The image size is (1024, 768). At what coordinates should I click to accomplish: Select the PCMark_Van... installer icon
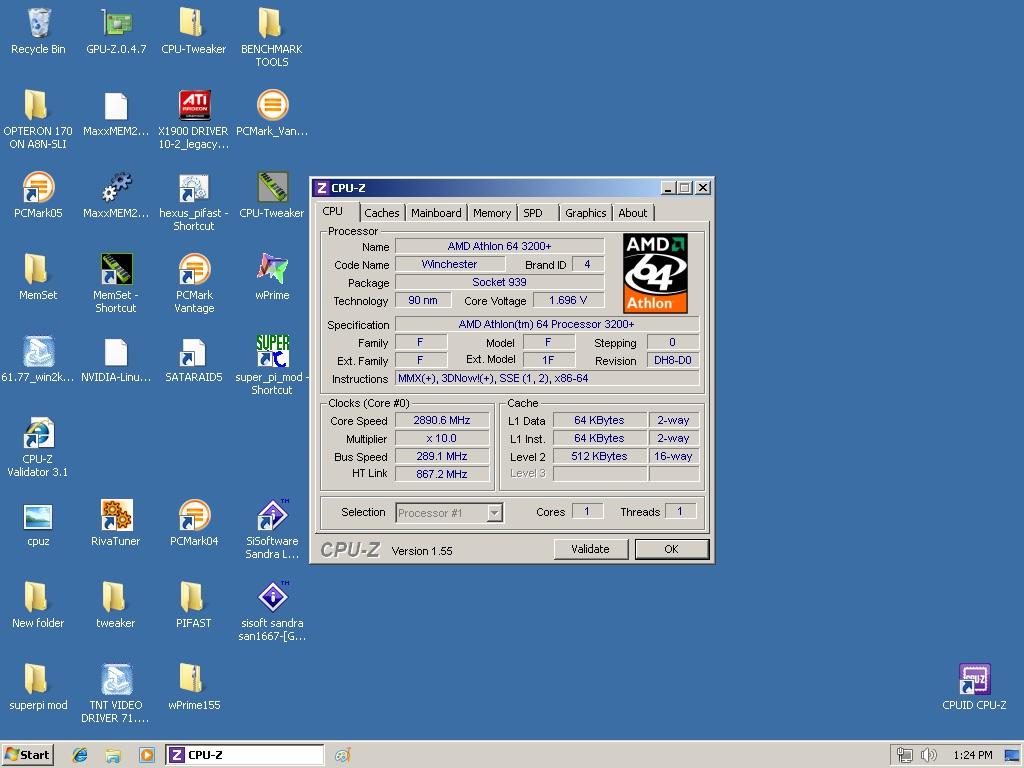(x=272, y=106)
